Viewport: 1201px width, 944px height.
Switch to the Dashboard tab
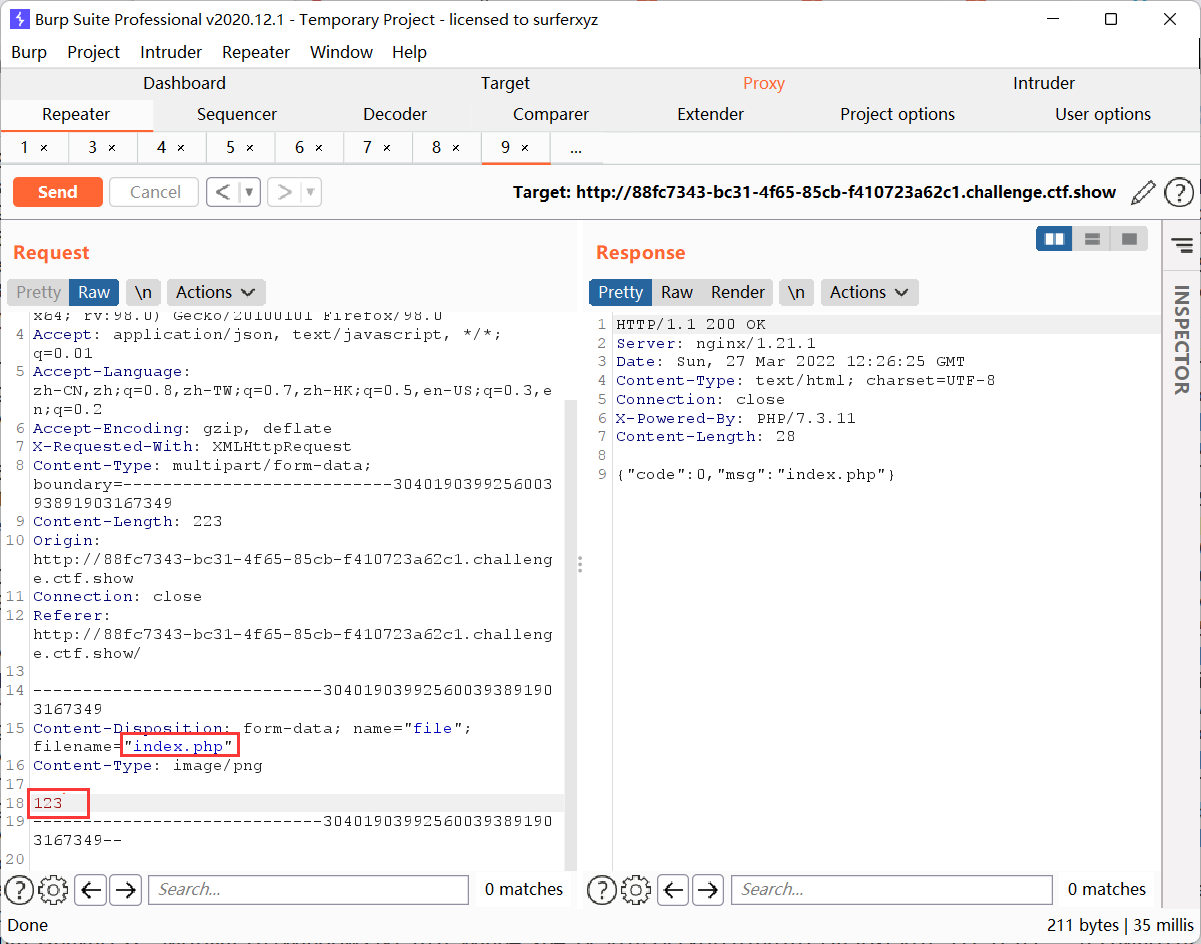[x=184, y=83]
